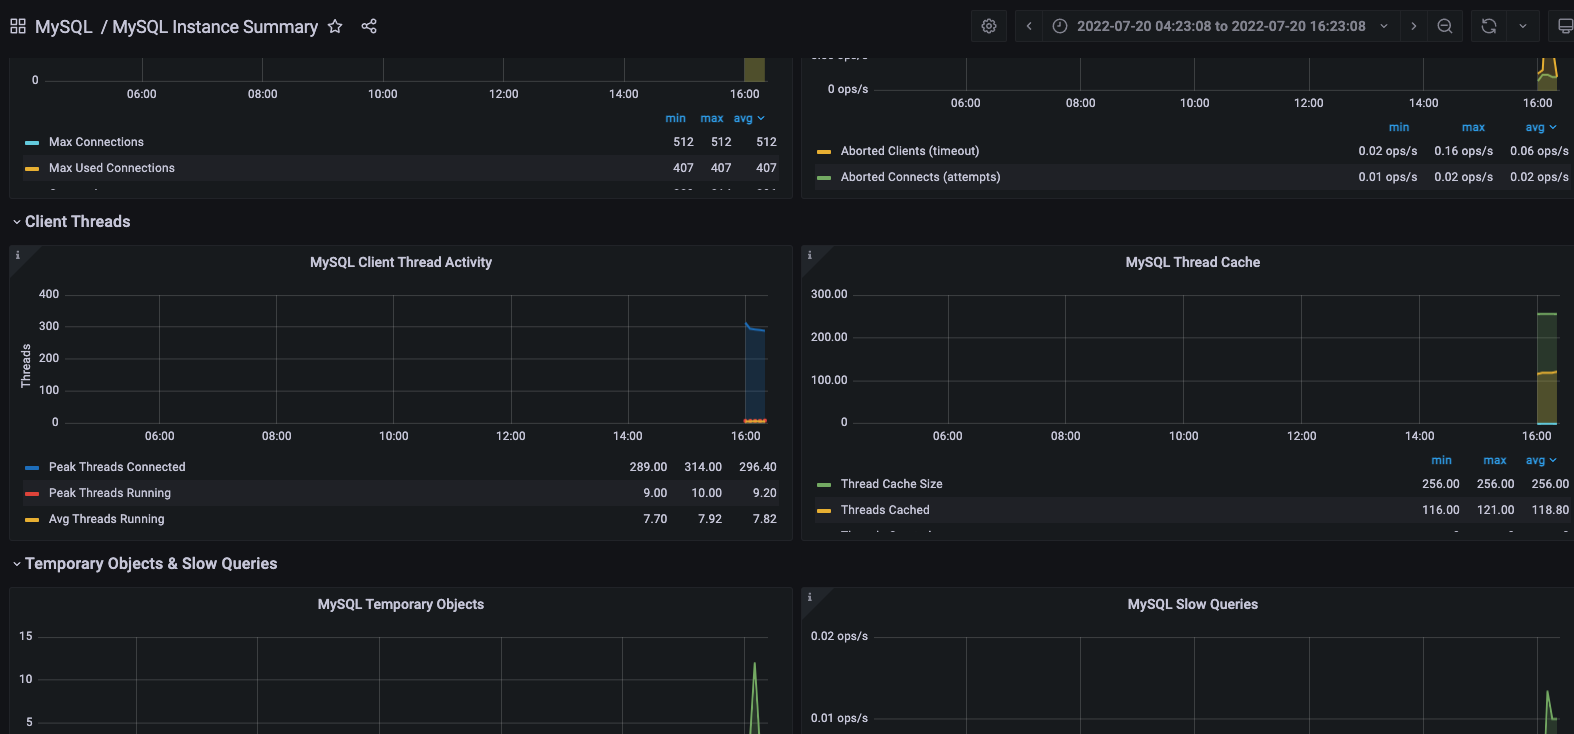The image size is (1574, 734).
Task: Sort aborted connections legend by min
Action: (1399, 127)
